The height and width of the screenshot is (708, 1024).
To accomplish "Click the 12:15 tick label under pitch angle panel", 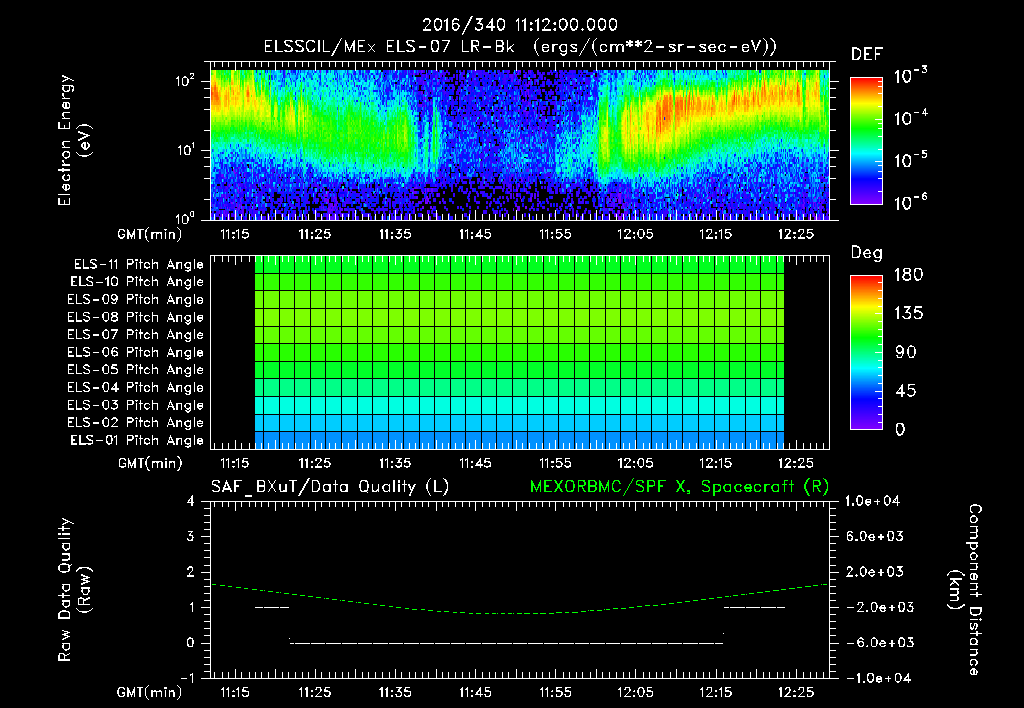I will [x=715, y=464].
